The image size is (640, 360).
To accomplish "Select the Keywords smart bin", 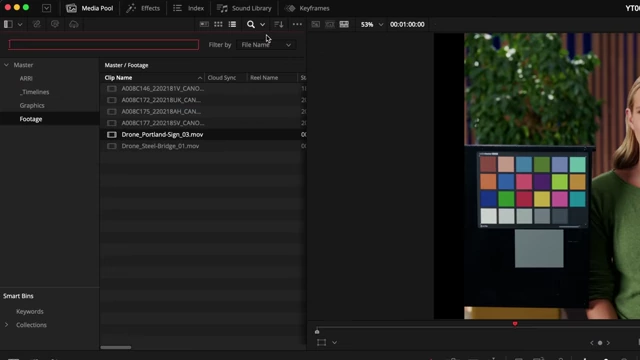I will pyautogui.click(x=30, y=311).
